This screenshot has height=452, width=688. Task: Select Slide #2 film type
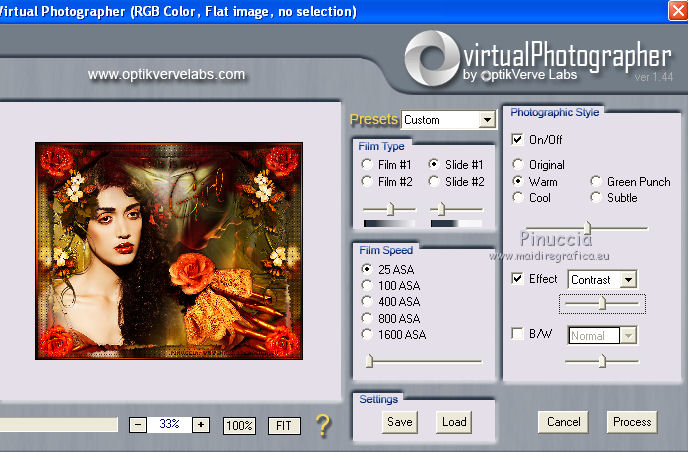434,181
